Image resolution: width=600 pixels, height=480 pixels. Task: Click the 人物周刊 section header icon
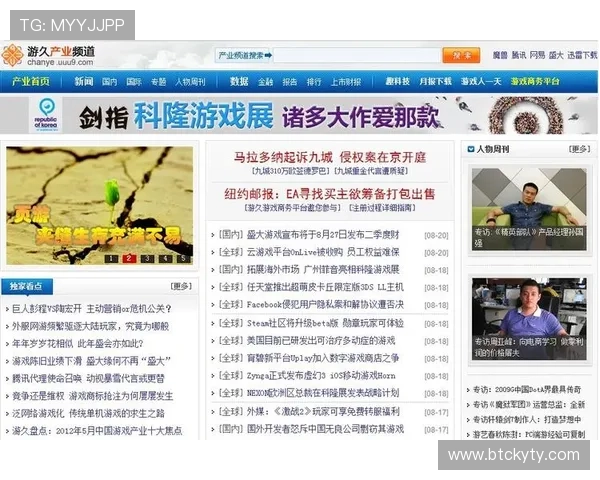pos(471,149)
